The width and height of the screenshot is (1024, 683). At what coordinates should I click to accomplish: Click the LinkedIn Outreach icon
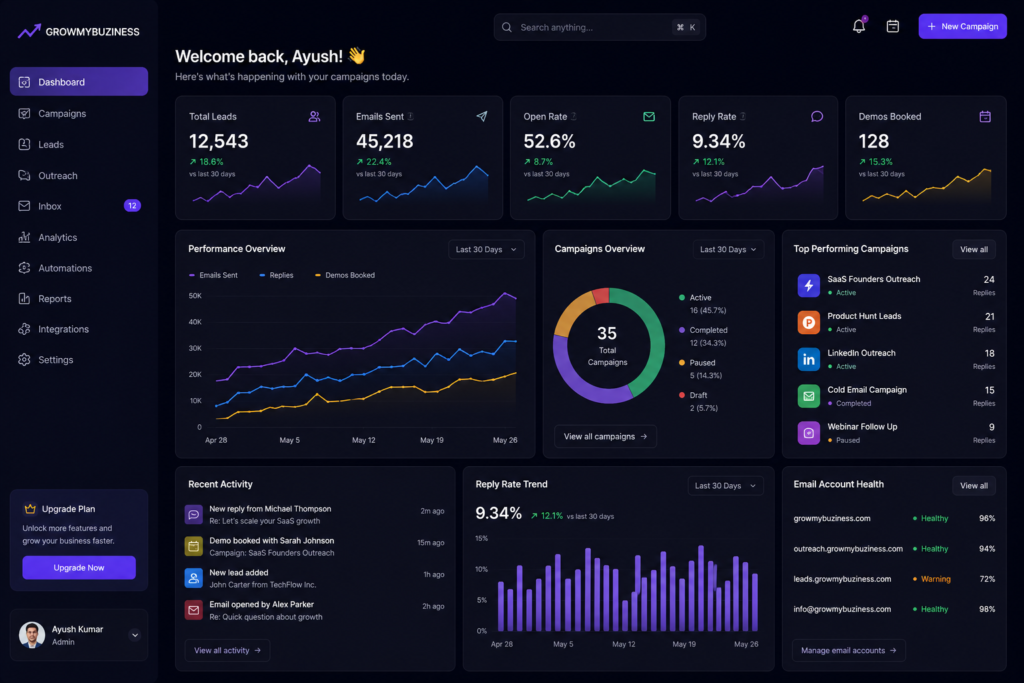click(x=808, y=359)
